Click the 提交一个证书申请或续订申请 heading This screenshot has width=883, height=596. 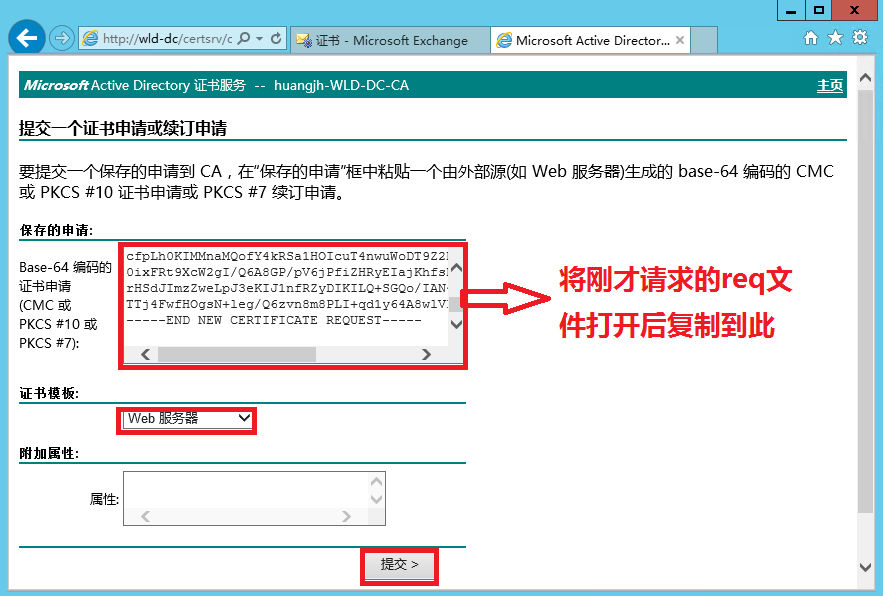click(123, 128)
